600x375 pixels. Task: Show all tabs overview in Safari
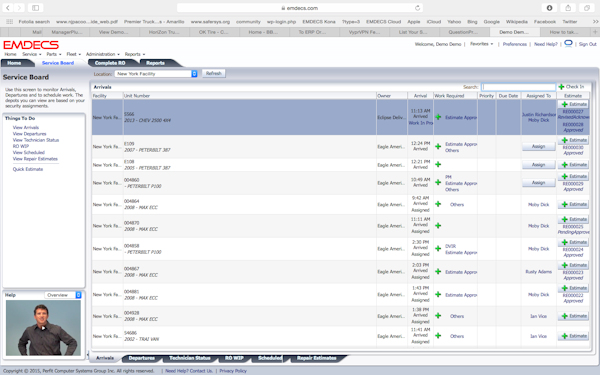(x=586, y=8)
